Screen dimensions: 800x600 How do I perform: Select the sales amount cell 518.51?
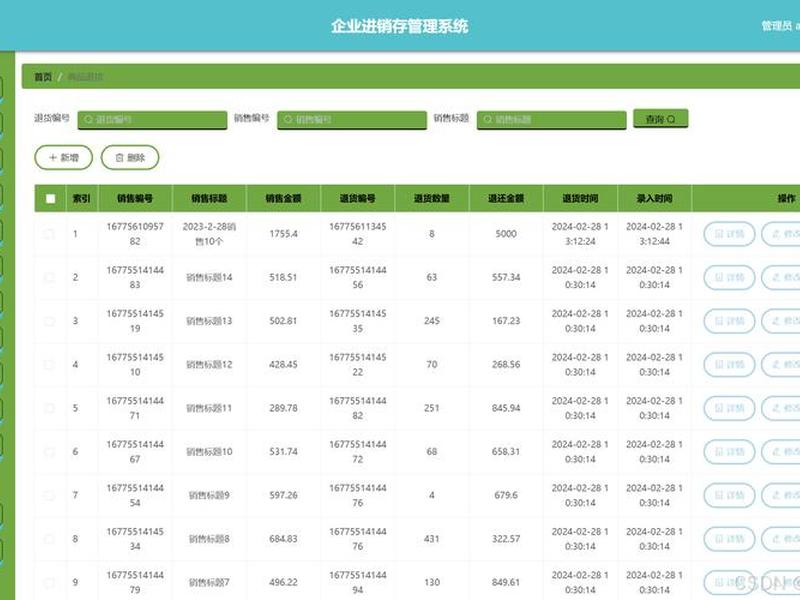coord(283,278)
